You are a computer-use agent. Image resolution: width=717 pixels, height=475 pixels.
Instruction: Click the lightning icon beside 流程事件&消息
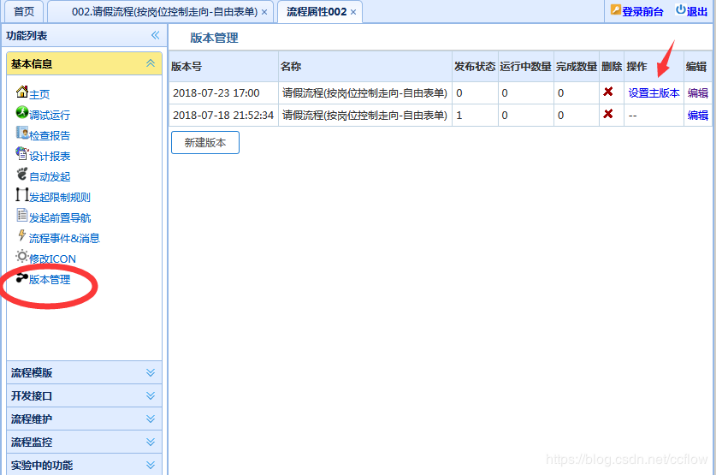coord(22,235)
